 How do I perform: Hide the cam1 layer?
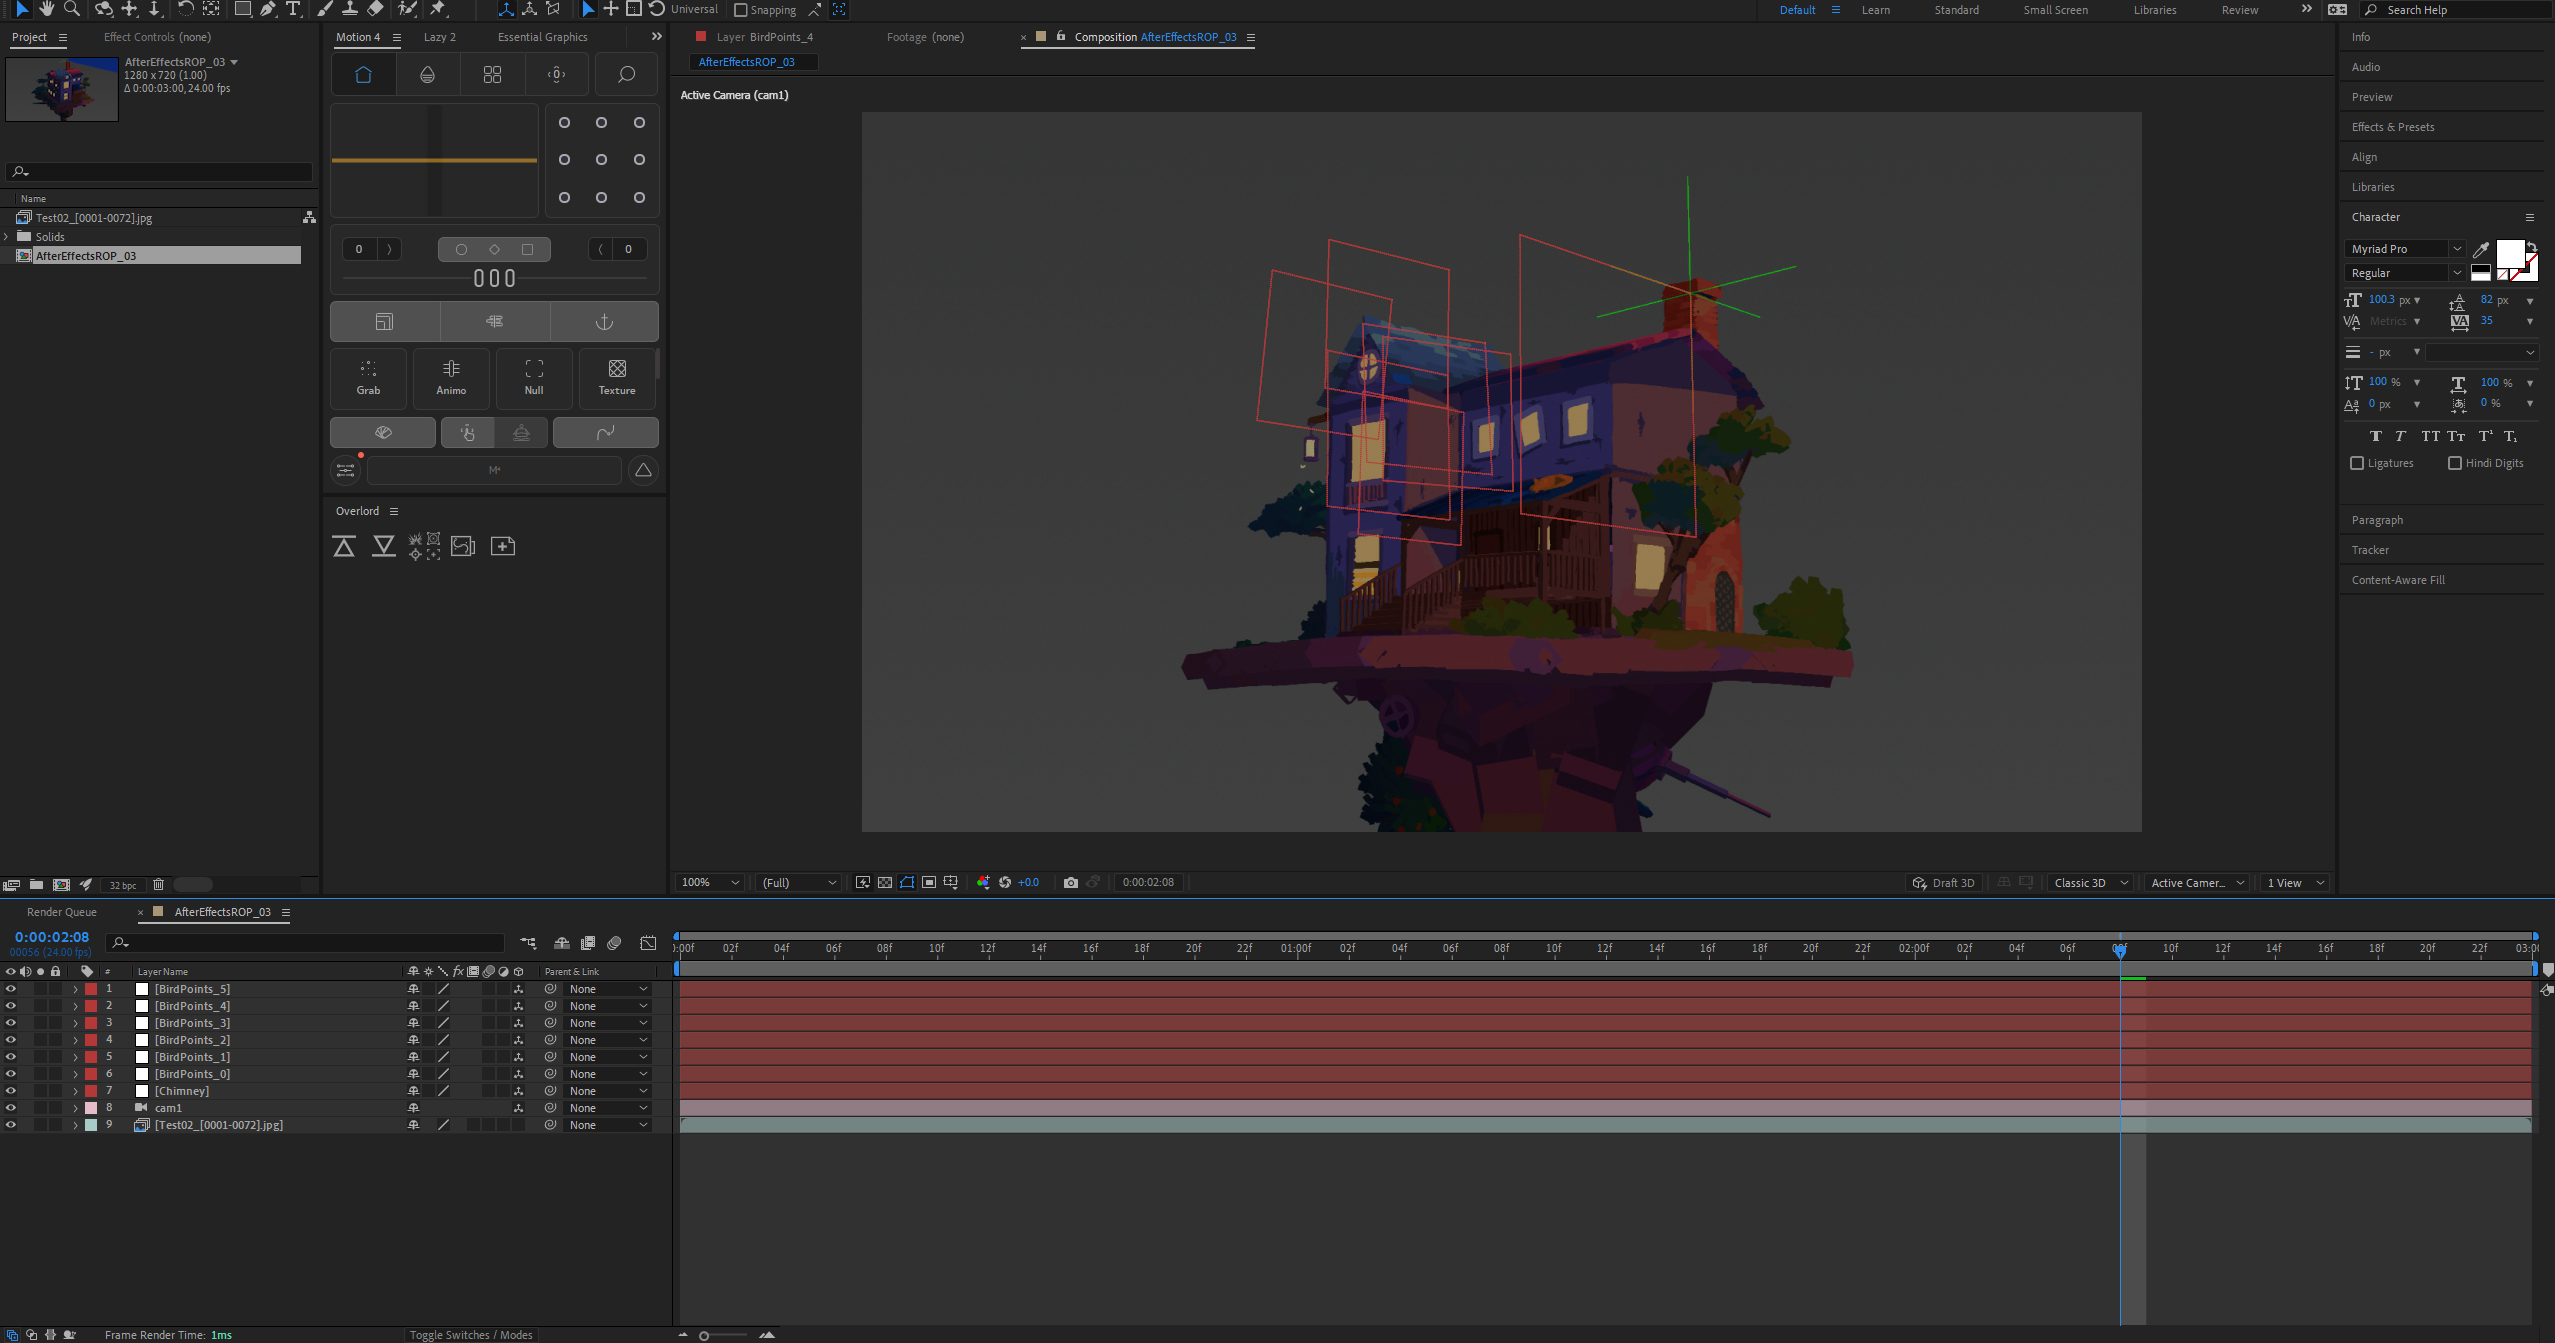(x=11, y=1108)
